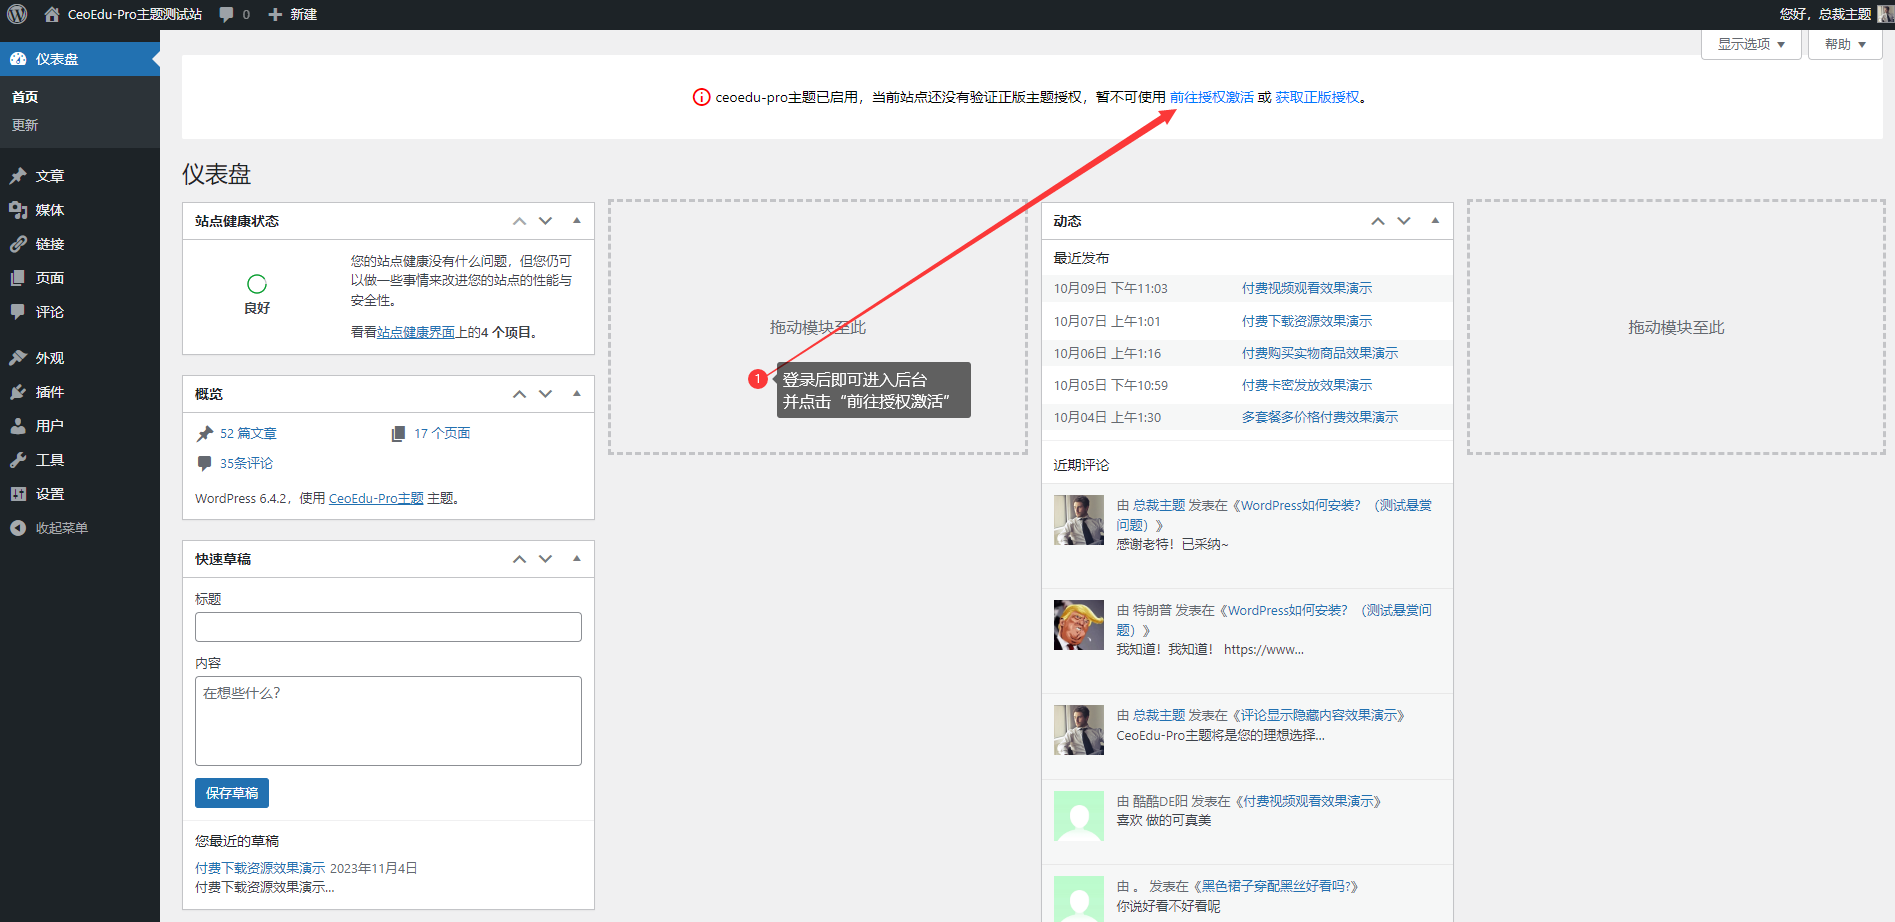1895x922 pixels.
Task: Open post 多套餐多价格付费效果演示
Action: point(1320,417)
